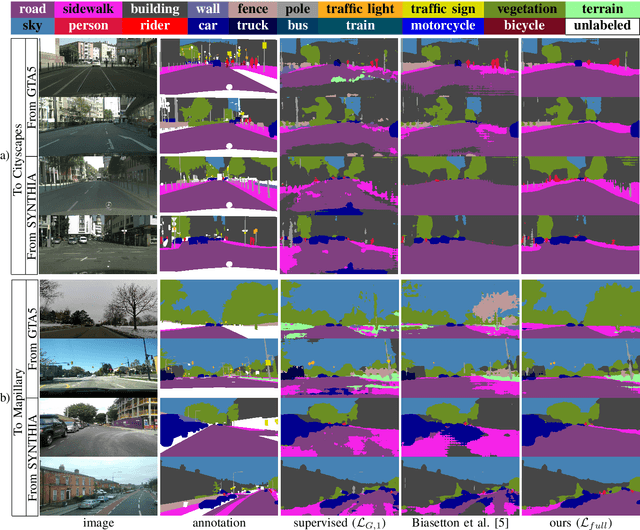Click the orange traffic light swatch
The height and width of the screenshot is (530, 640).
(360, 9)
